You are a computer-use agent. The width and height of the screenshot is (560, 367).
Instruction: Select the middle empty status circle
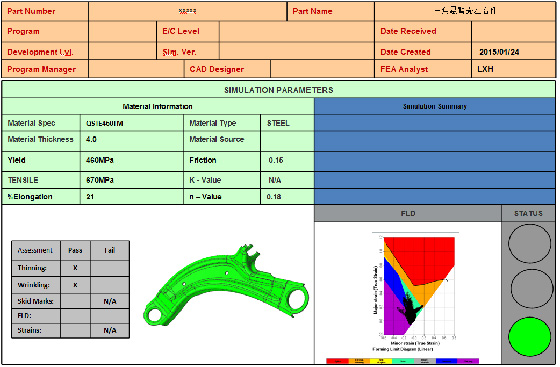click(x=531, y=289)
